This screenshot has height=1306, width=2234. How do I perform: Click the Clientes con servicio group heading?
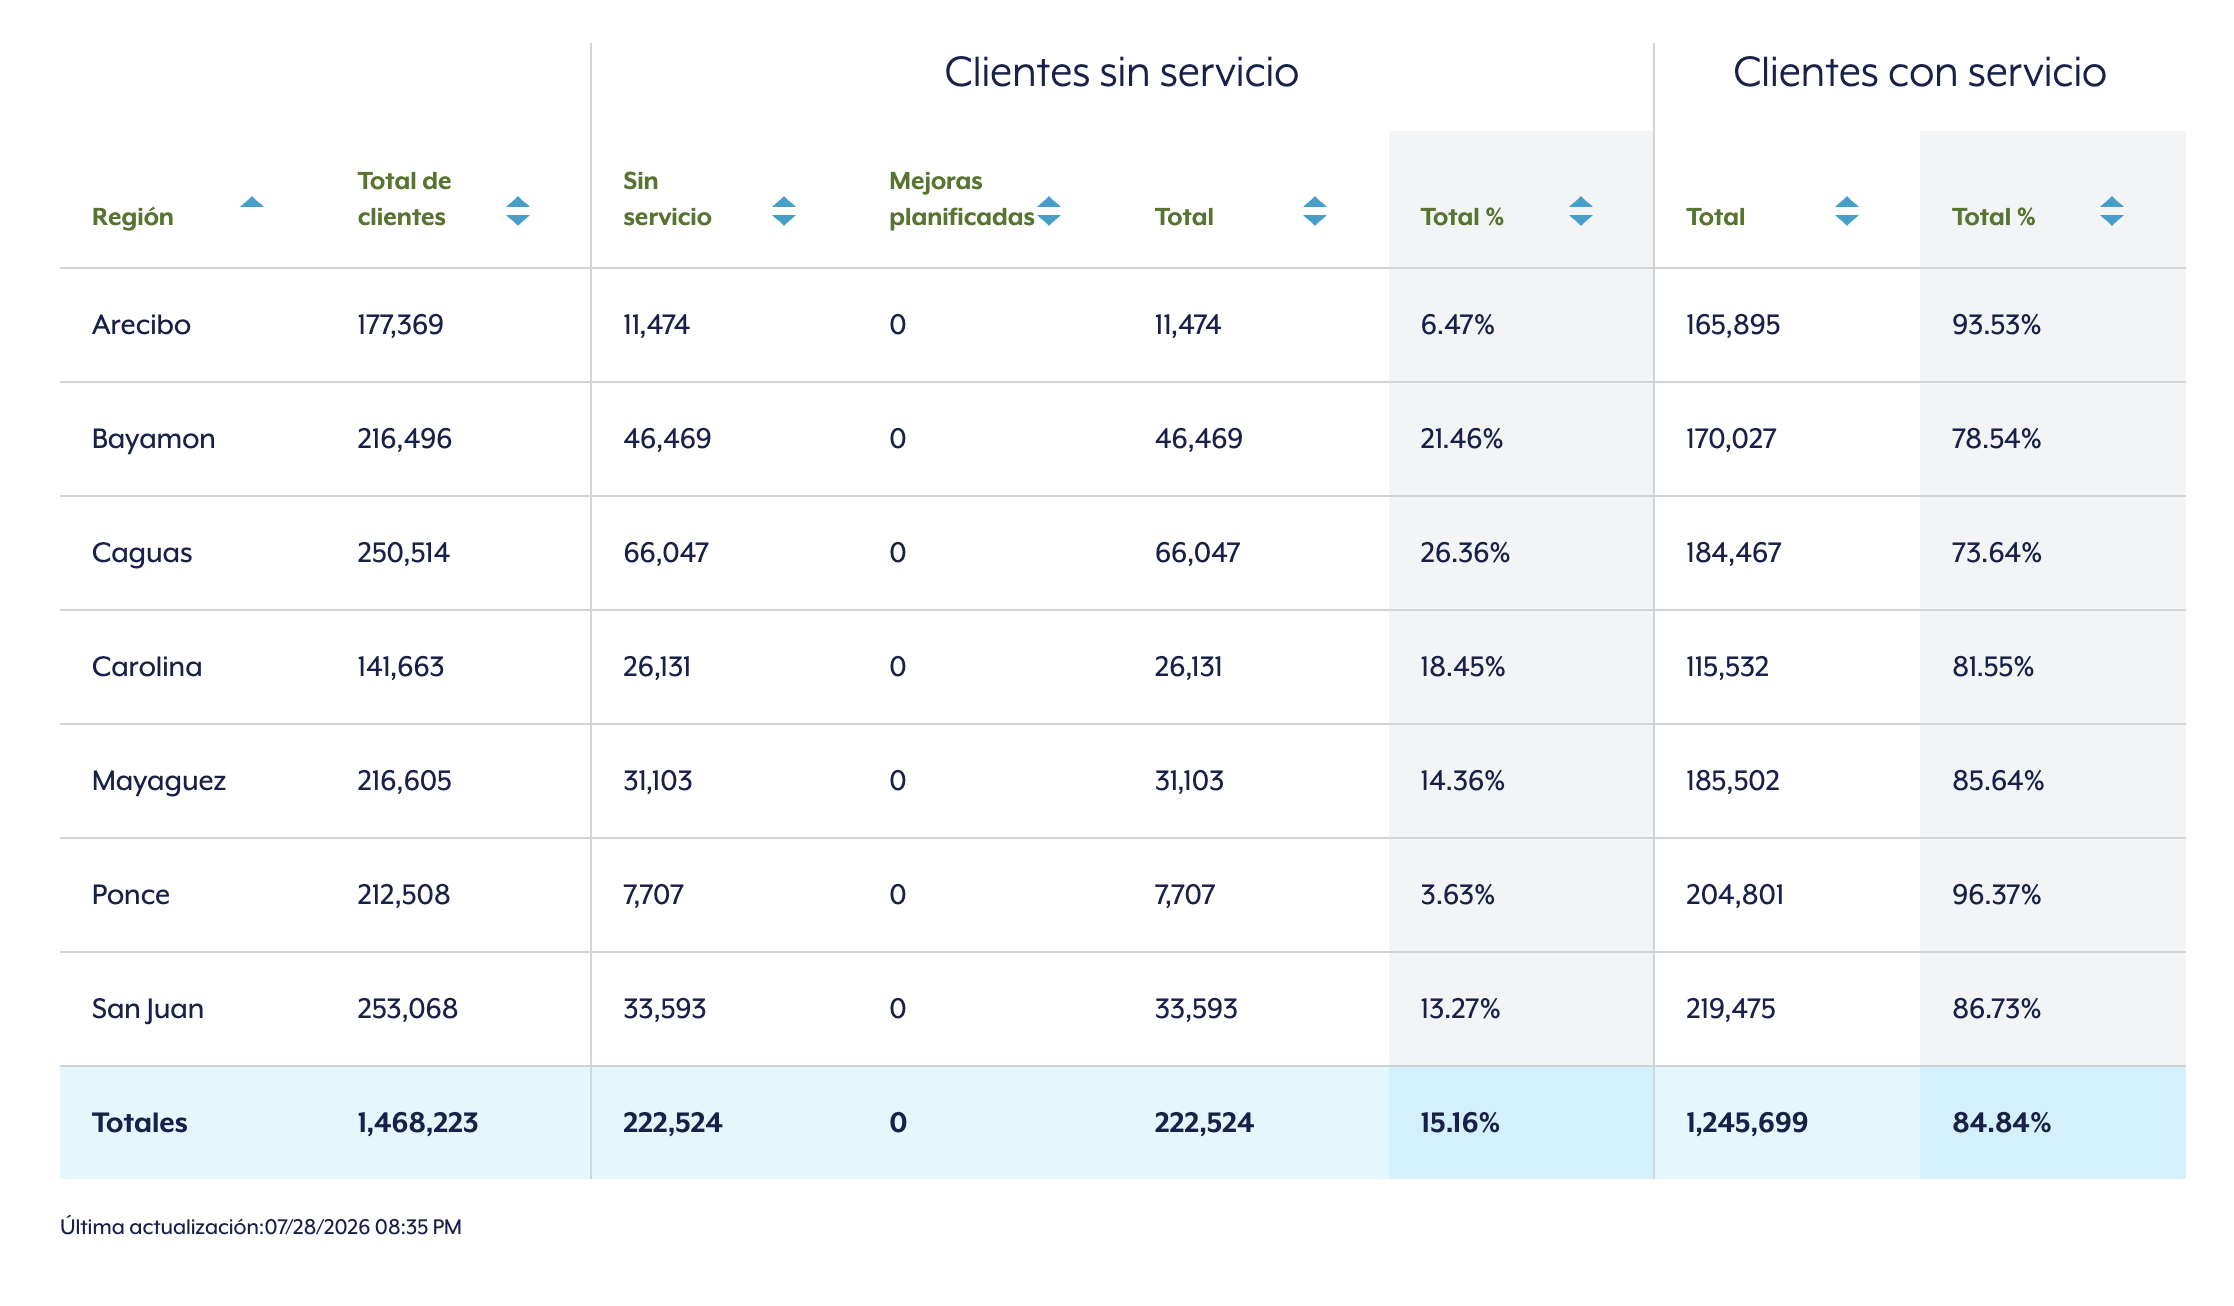click(1919, 72)
